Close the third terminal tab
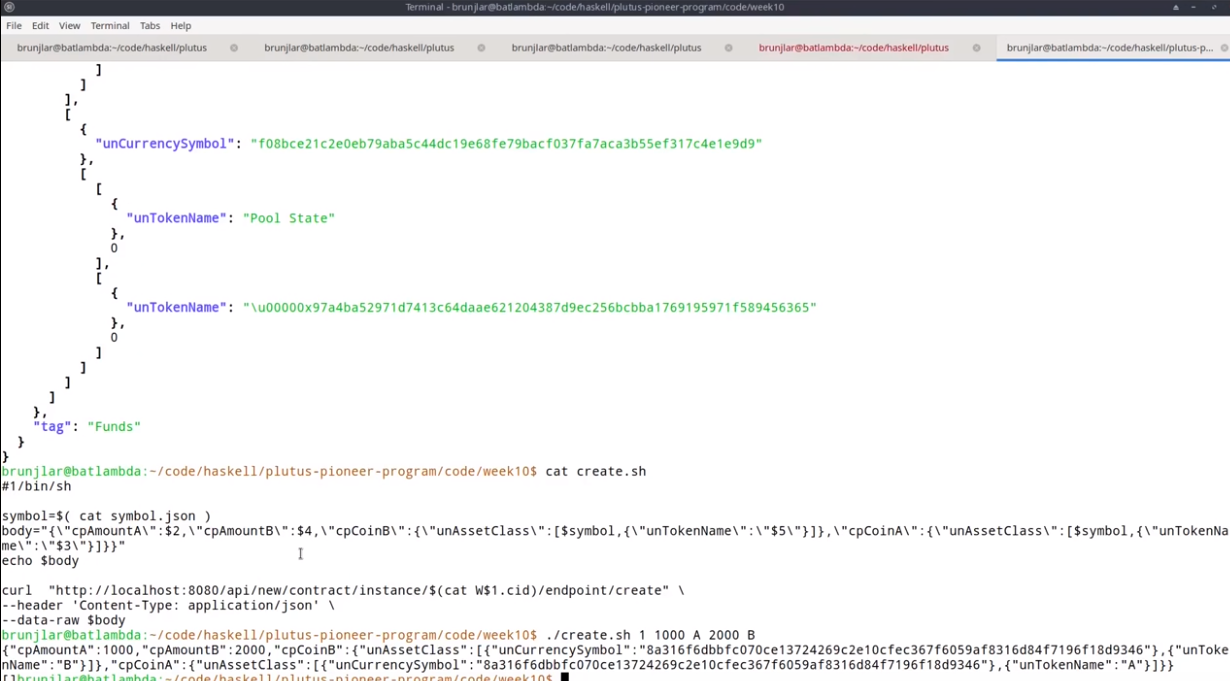 pos(728,48)
